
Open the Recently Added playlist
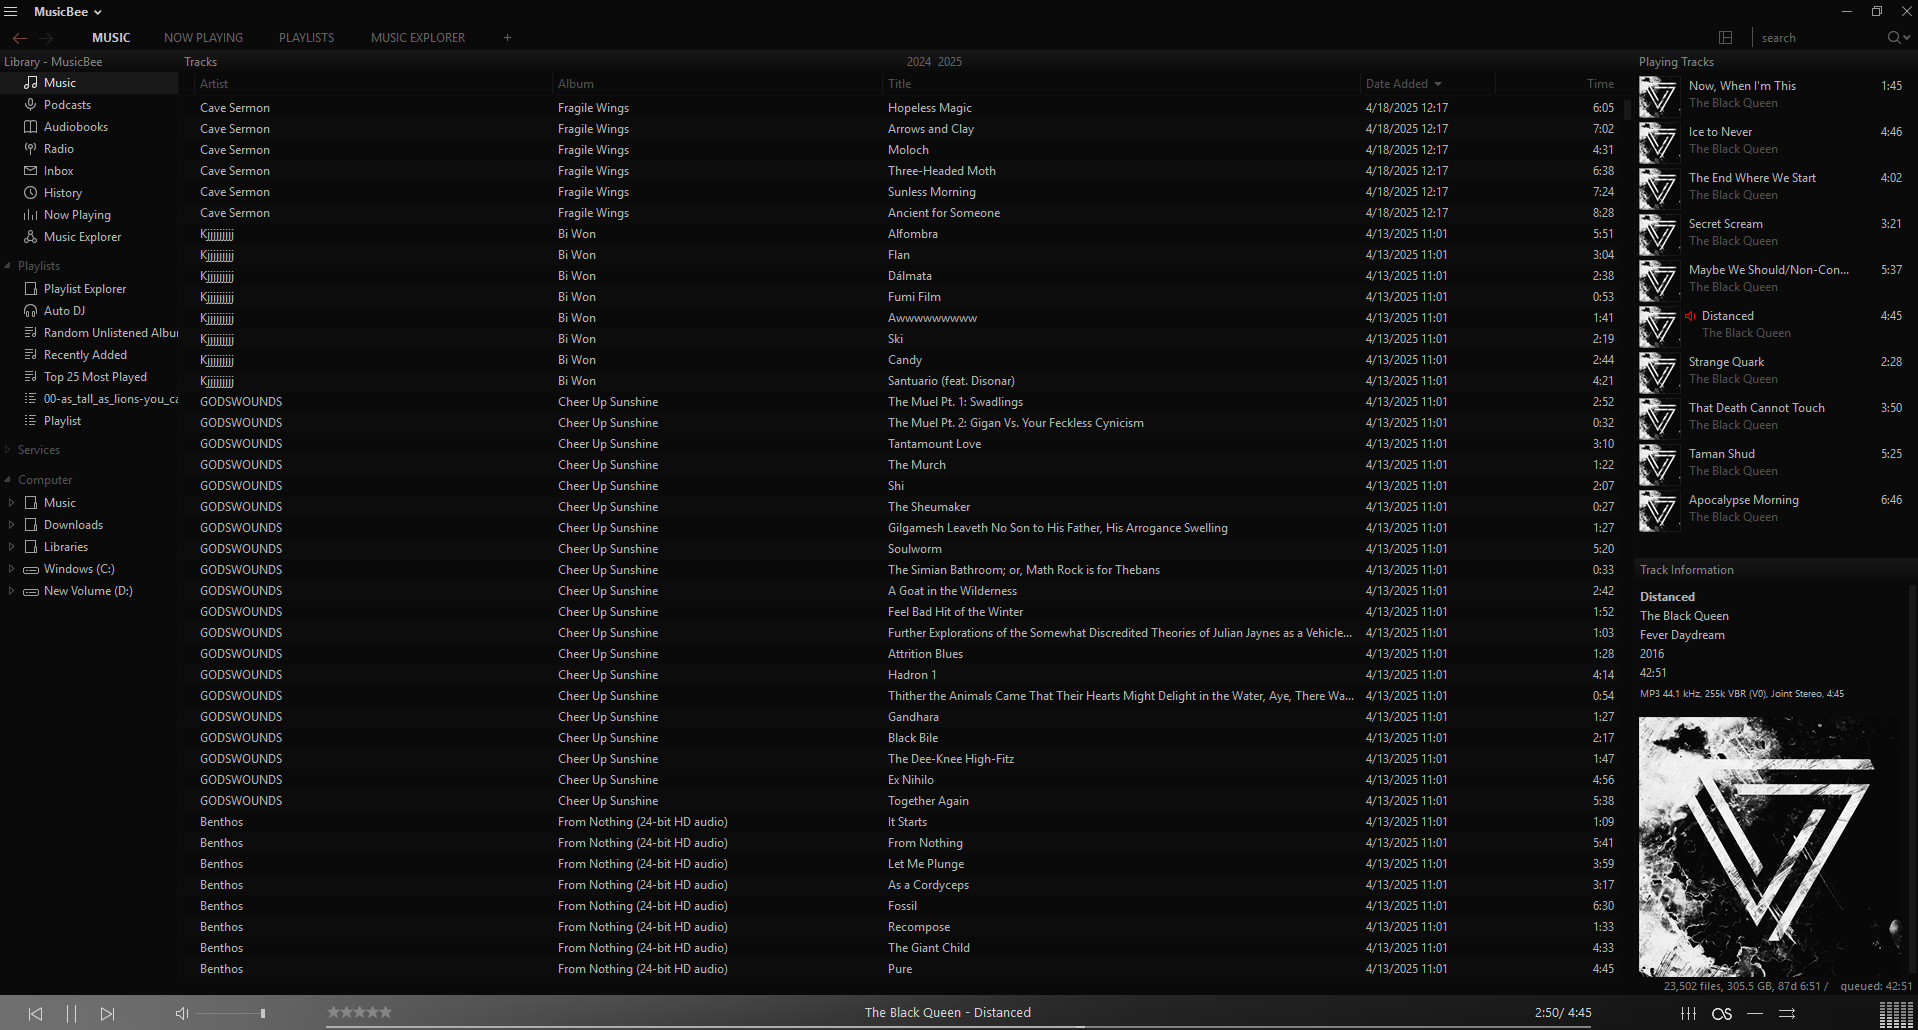(x=89, y=355)
